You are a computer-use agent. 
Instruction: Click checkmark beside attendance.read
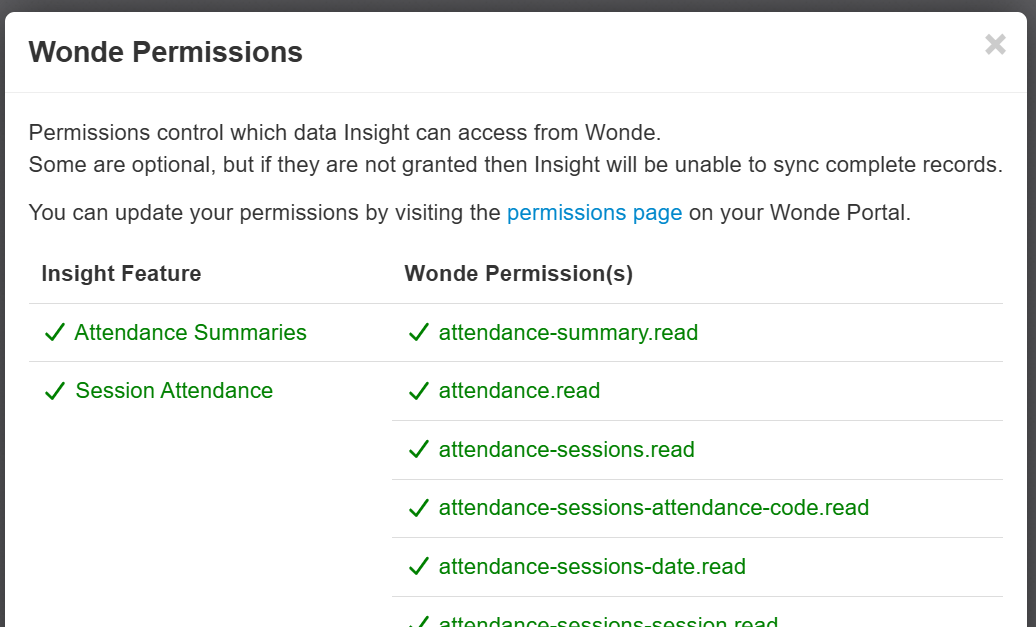pos(419,391)
